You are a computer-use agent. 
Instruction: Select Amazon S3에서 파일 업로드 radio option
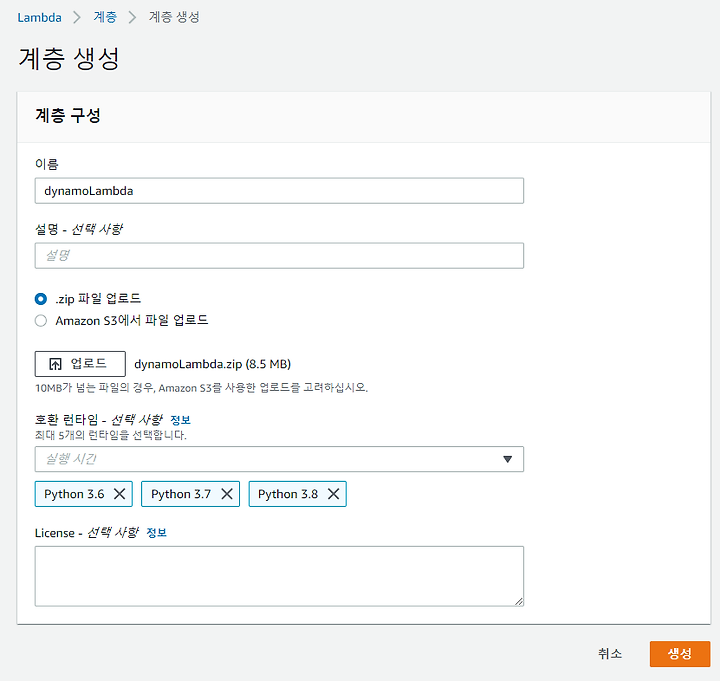click(41, 321)
